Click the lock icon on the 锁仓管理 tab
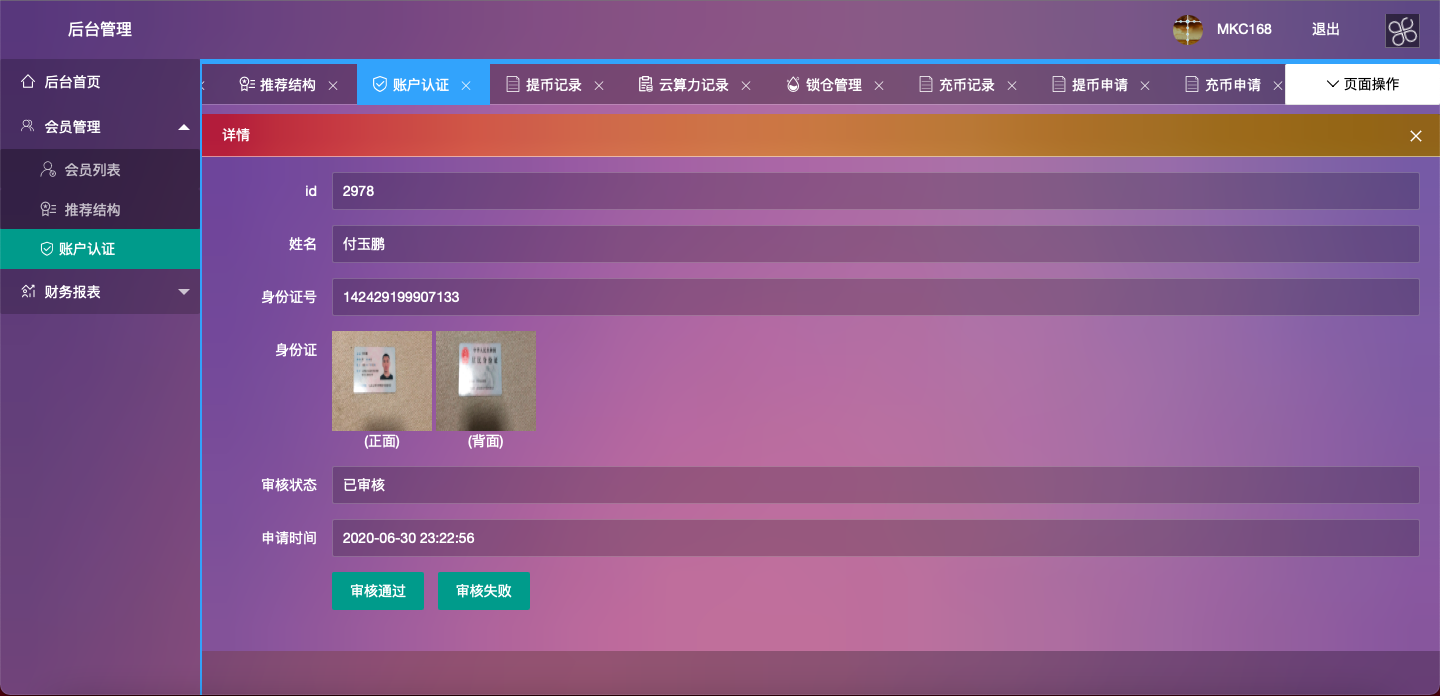This screenshot has width=1440, height=696. [792, 84]
